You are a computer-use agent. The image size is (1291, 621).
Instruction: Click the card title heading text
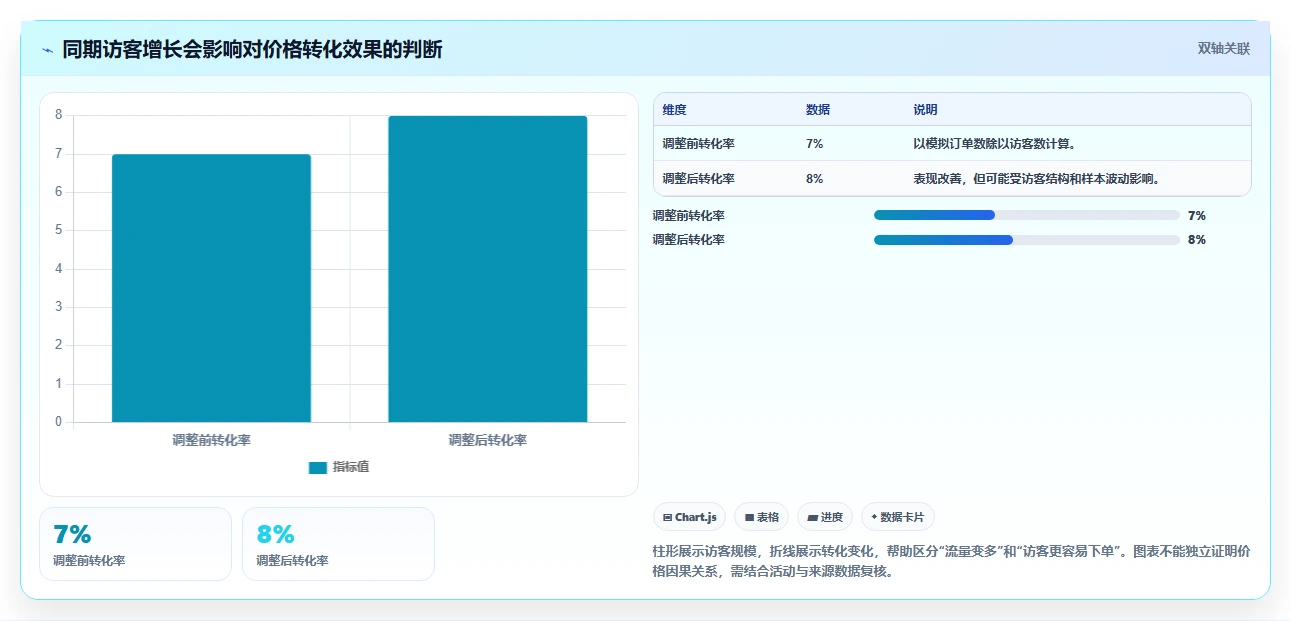252,50
